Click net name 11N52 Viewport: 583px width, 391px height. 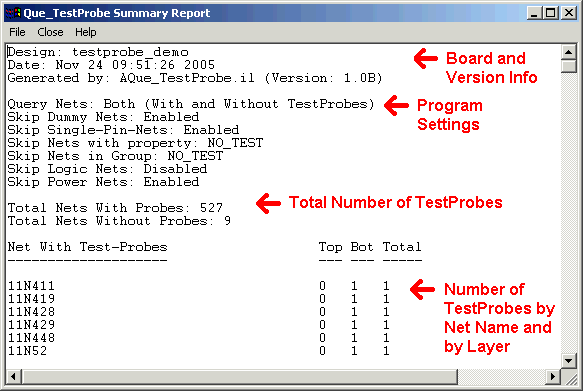[28, 351]
